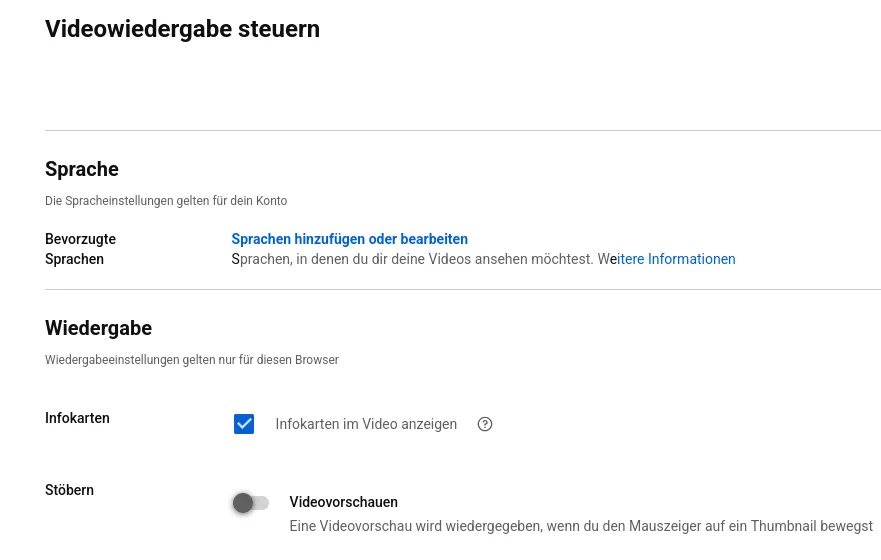Click the help icon next to Infokarten

point(485,424)
